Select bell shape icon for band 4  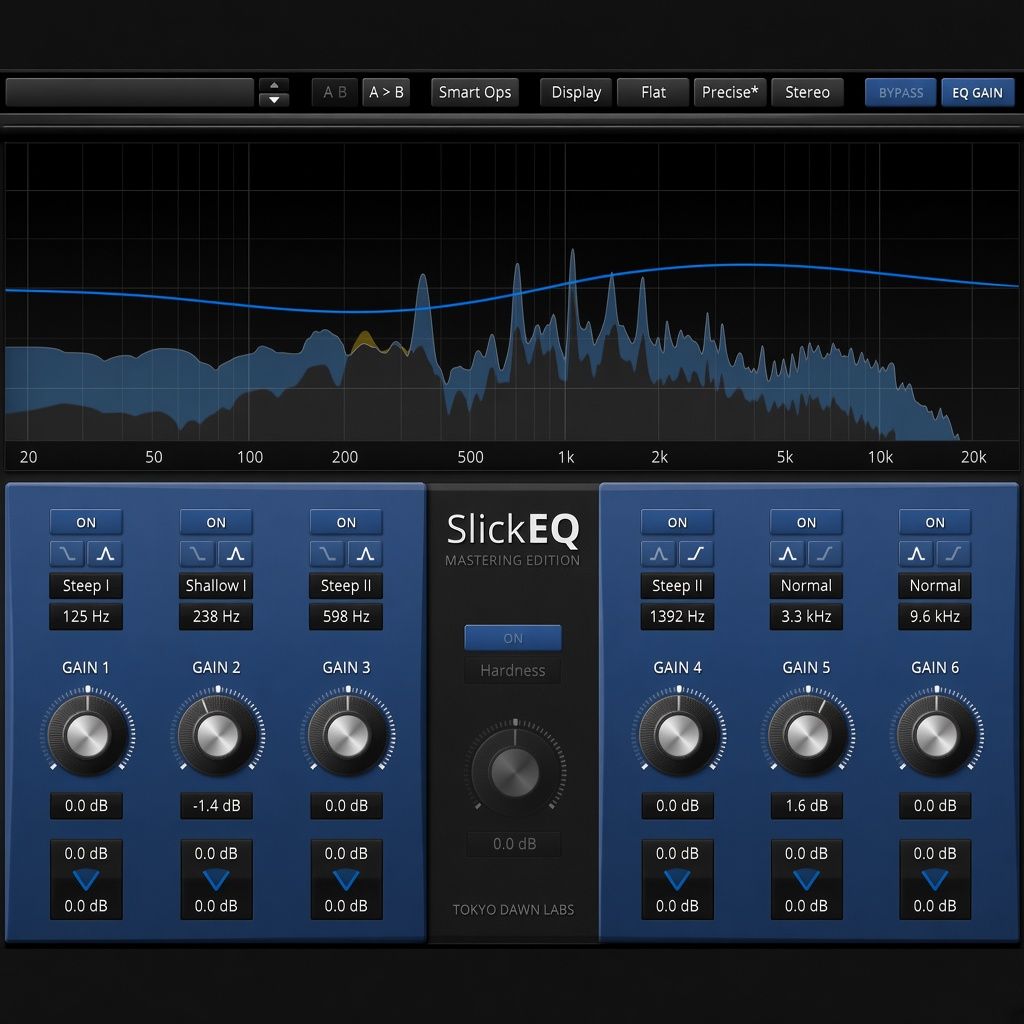(x=658, y=554)
